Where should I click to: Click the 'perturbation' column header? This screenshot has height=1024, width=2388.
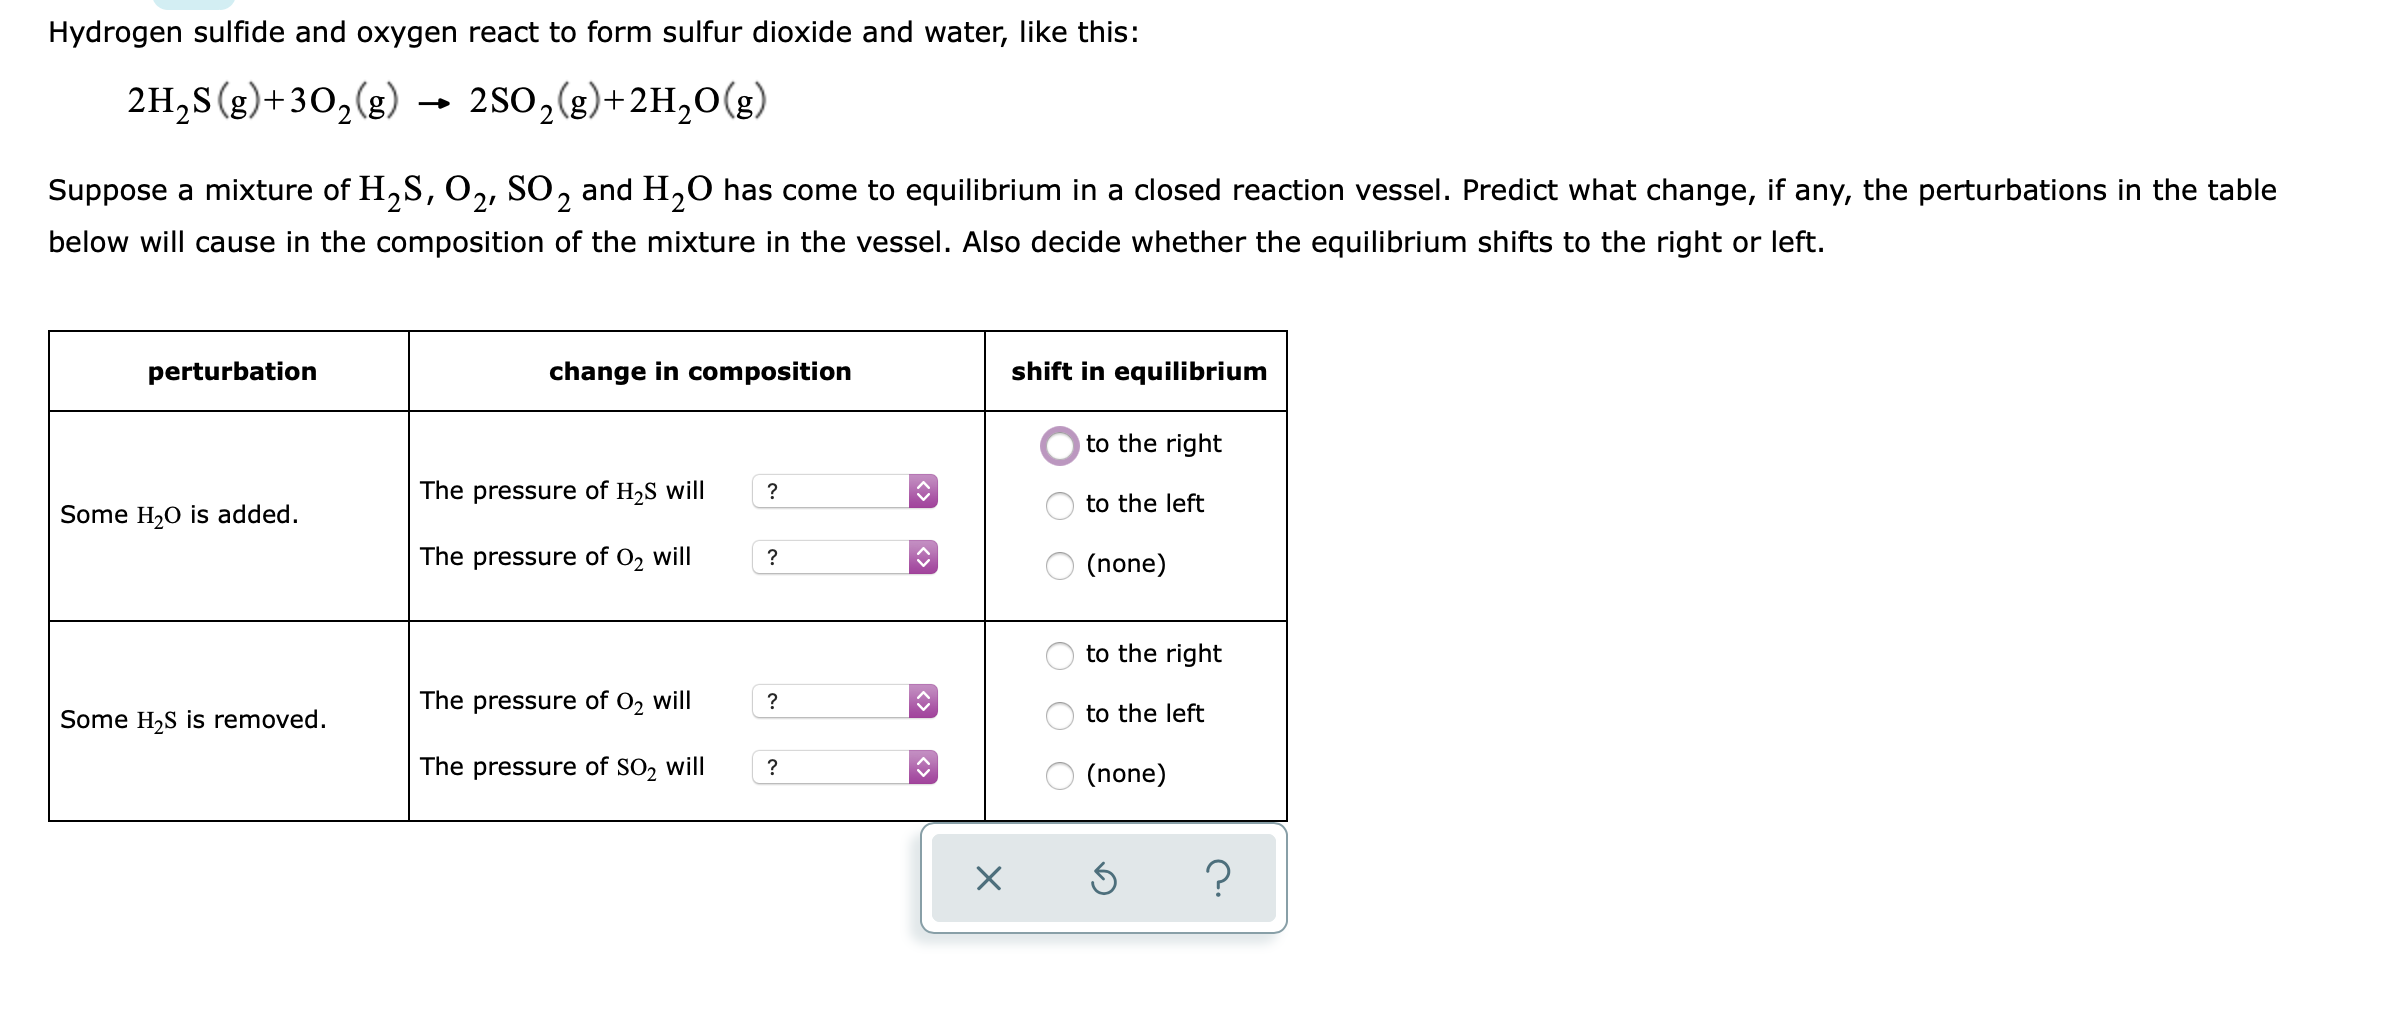click(x=232, y=371)
